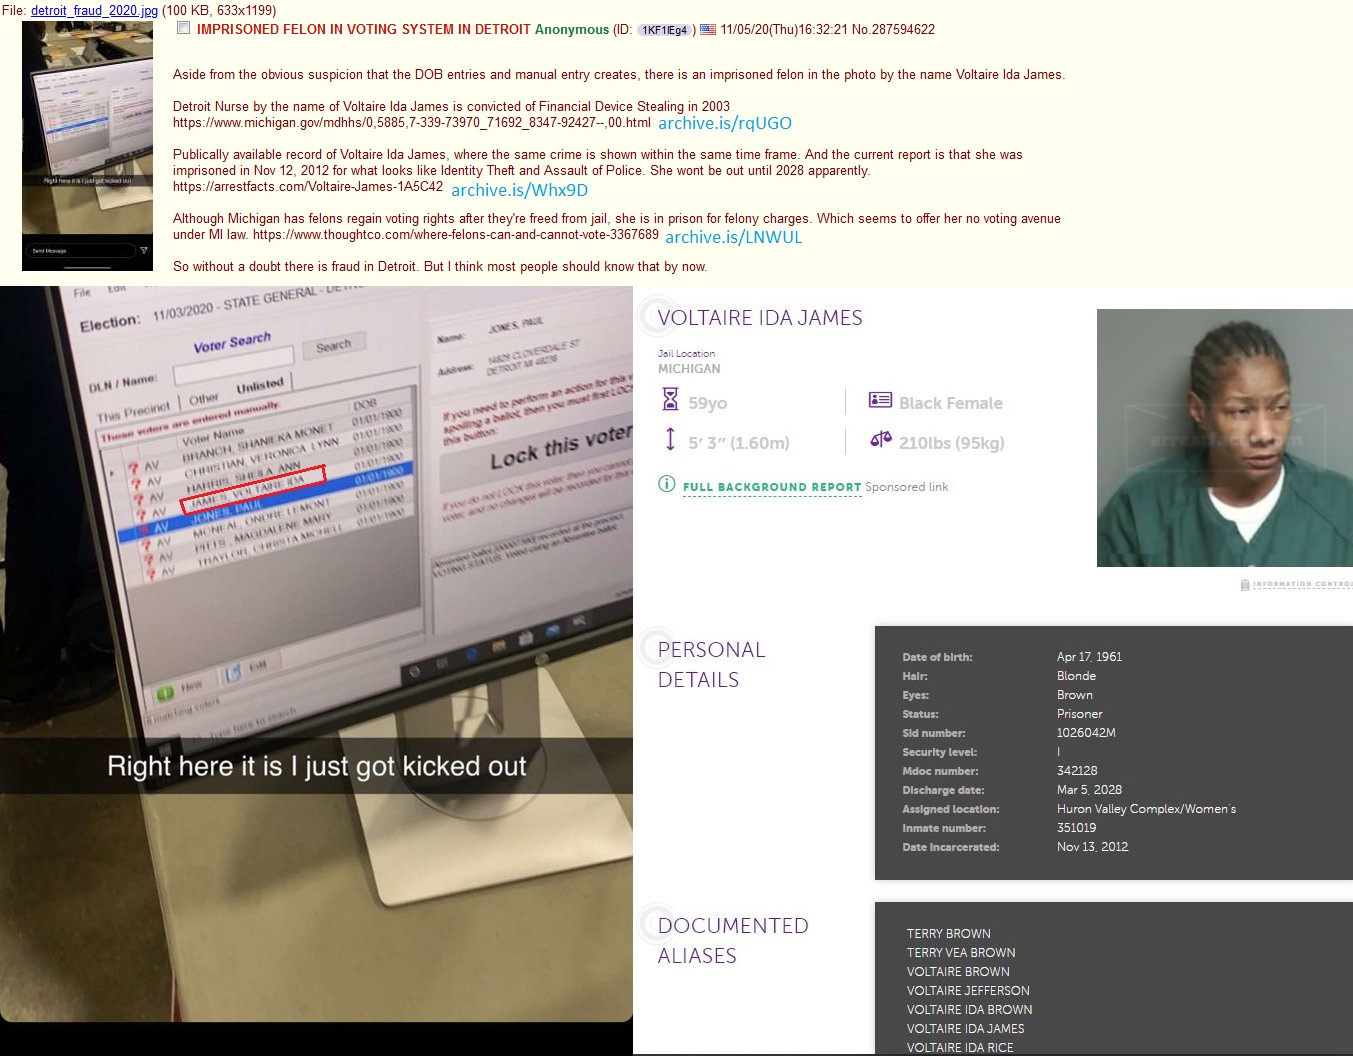The height and width of the screenshot is (1056, 1353).
Task: Click the date of birth value Apr 17, 1961
Action: (1089, 657)
